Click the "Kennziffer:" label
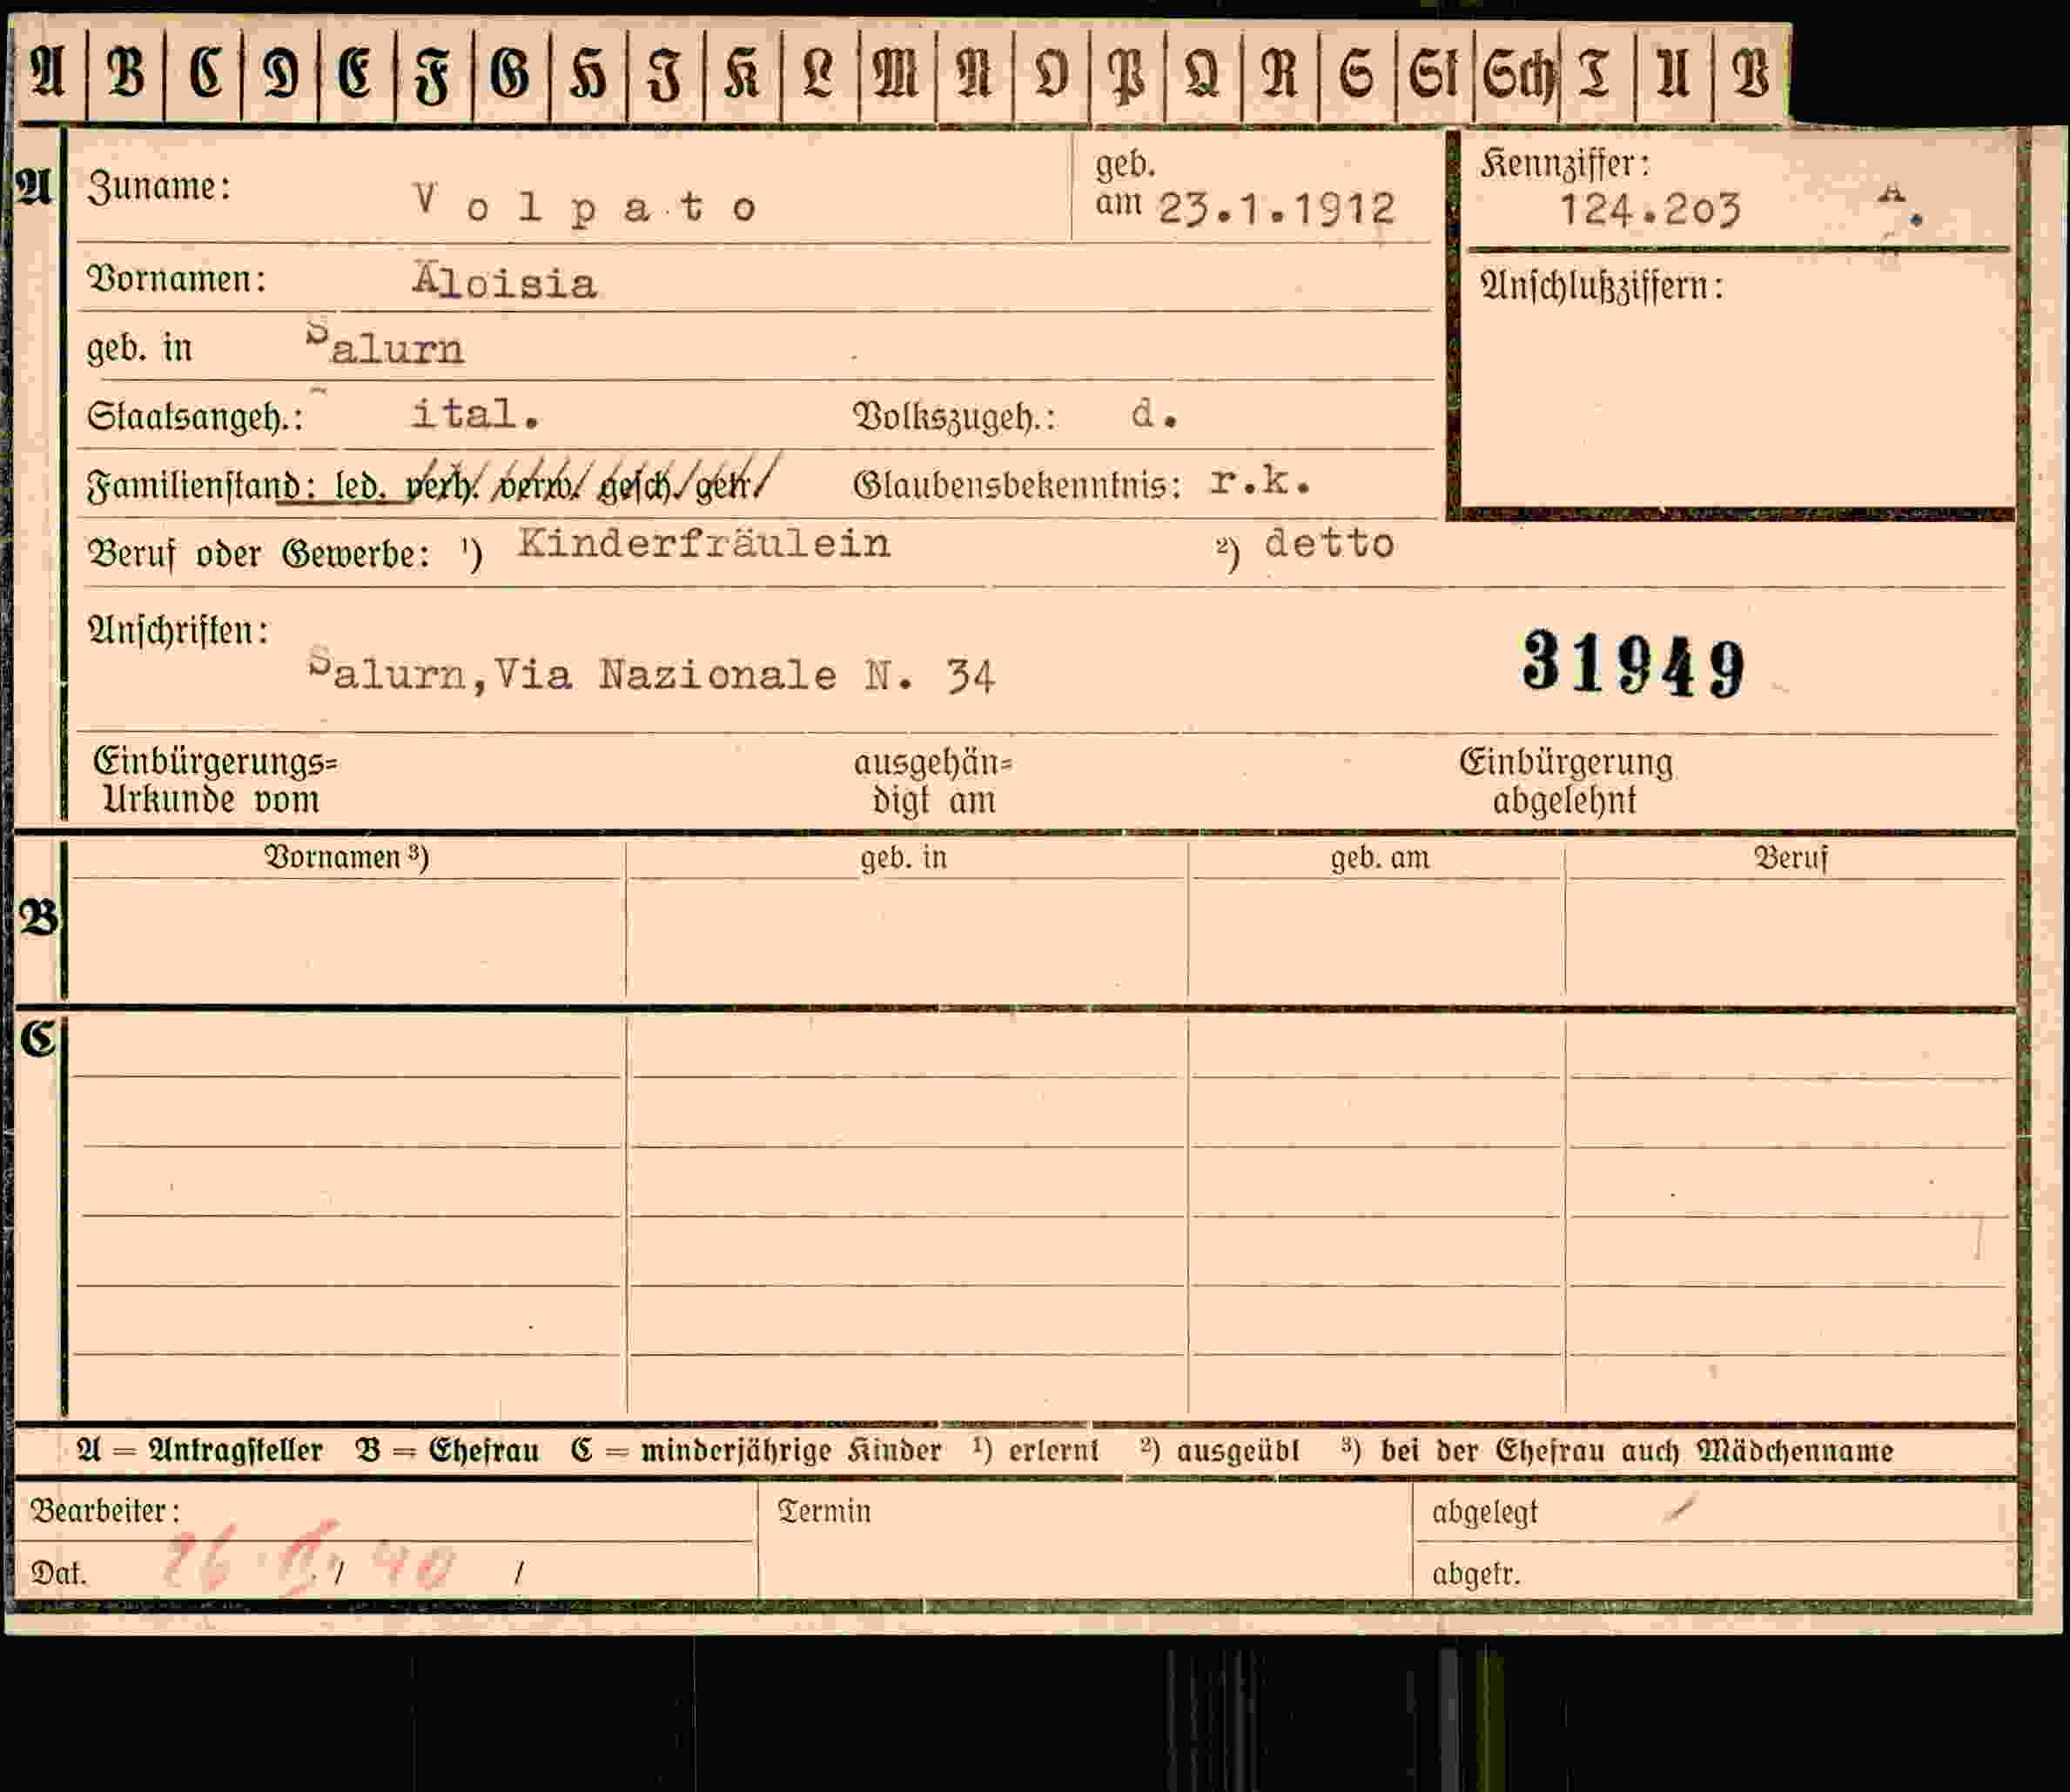Image resolution: width=2070 pixels, height=1792 pixels. [1565, 164]
